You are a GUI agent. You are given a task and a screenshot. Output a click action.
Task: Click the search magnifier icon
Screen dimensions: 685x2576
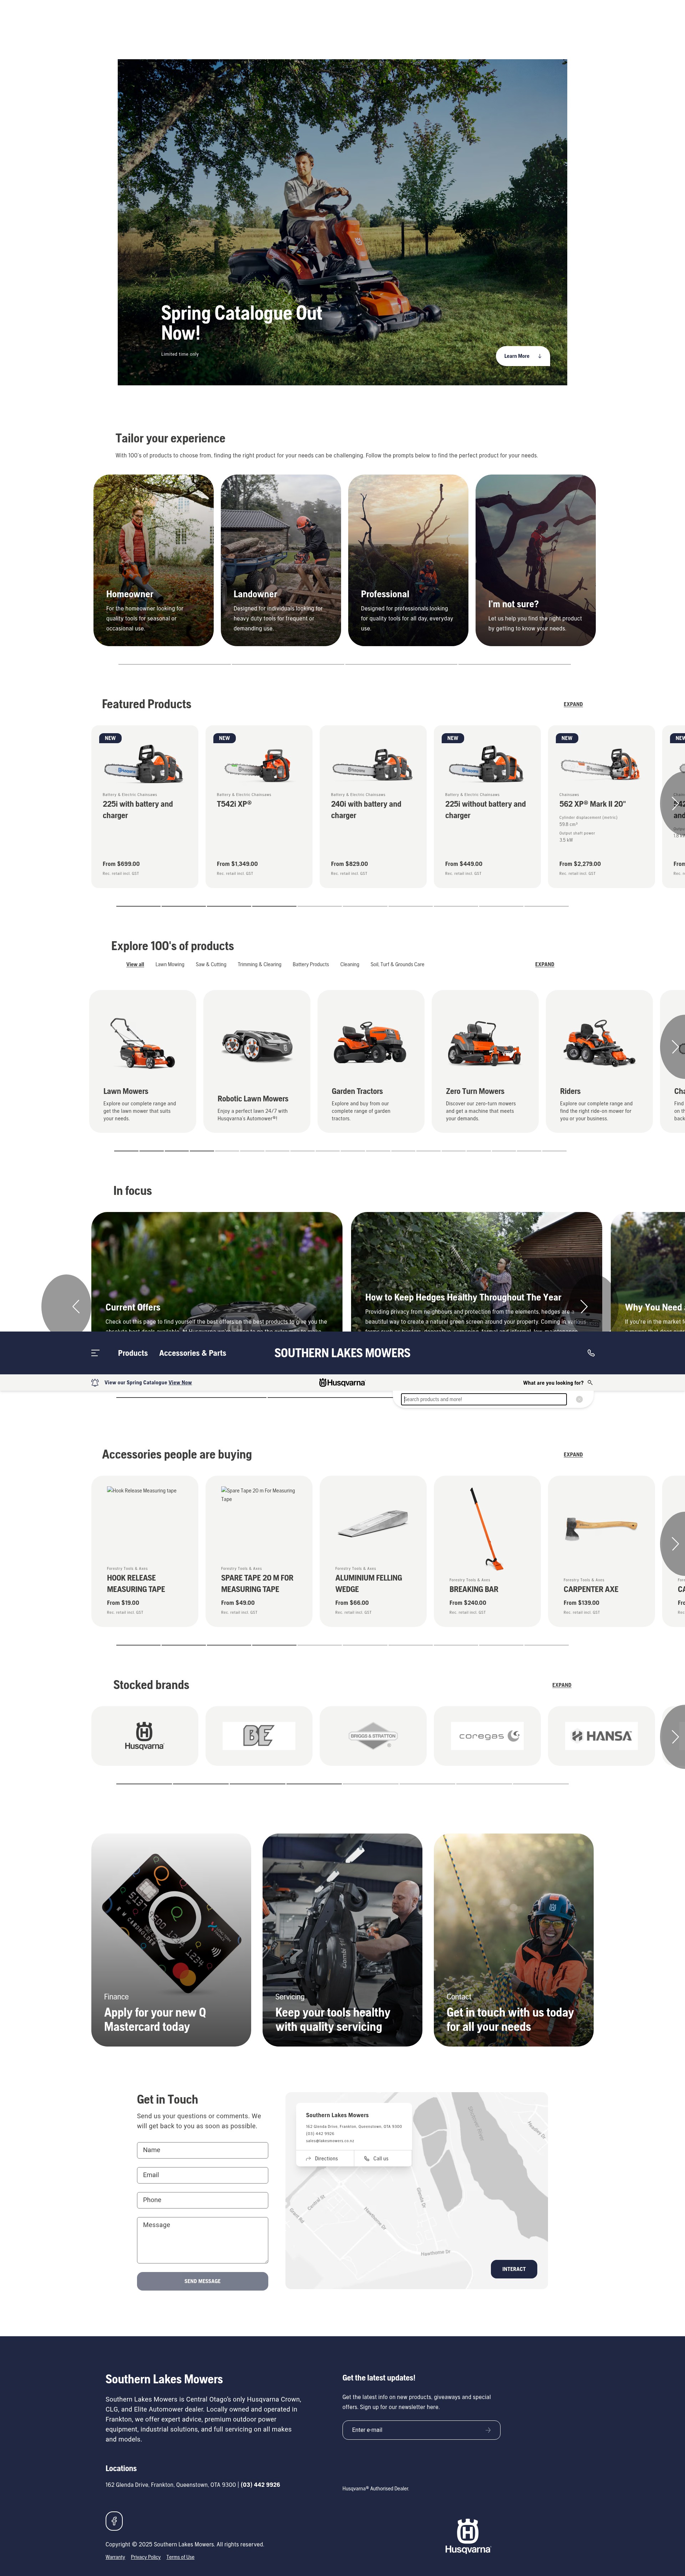point(590,1383)
